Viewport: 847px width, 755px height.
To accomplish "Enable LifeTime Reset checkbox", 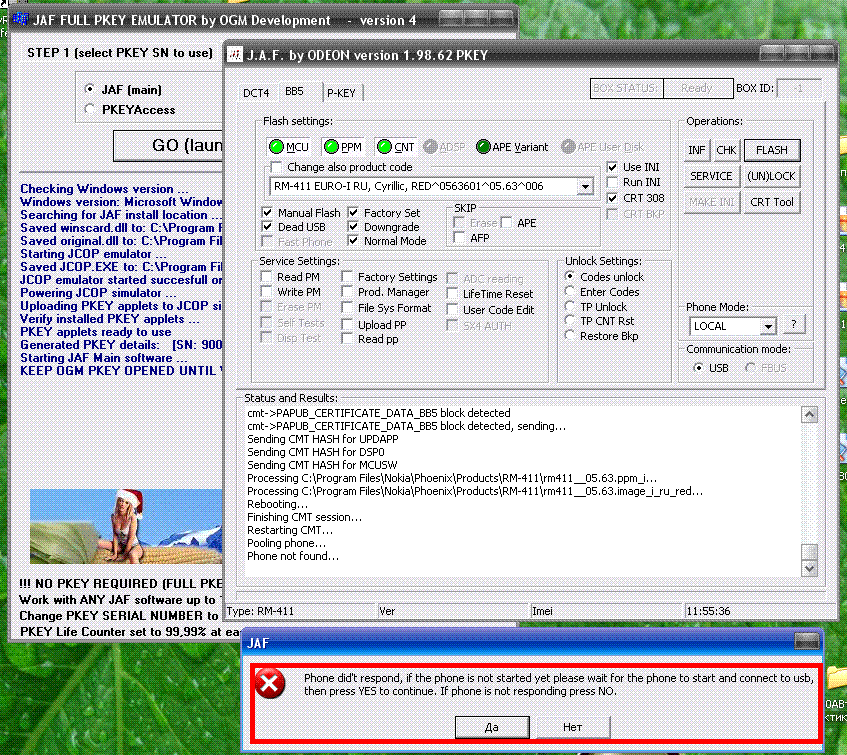I will [x=452, y=294].
